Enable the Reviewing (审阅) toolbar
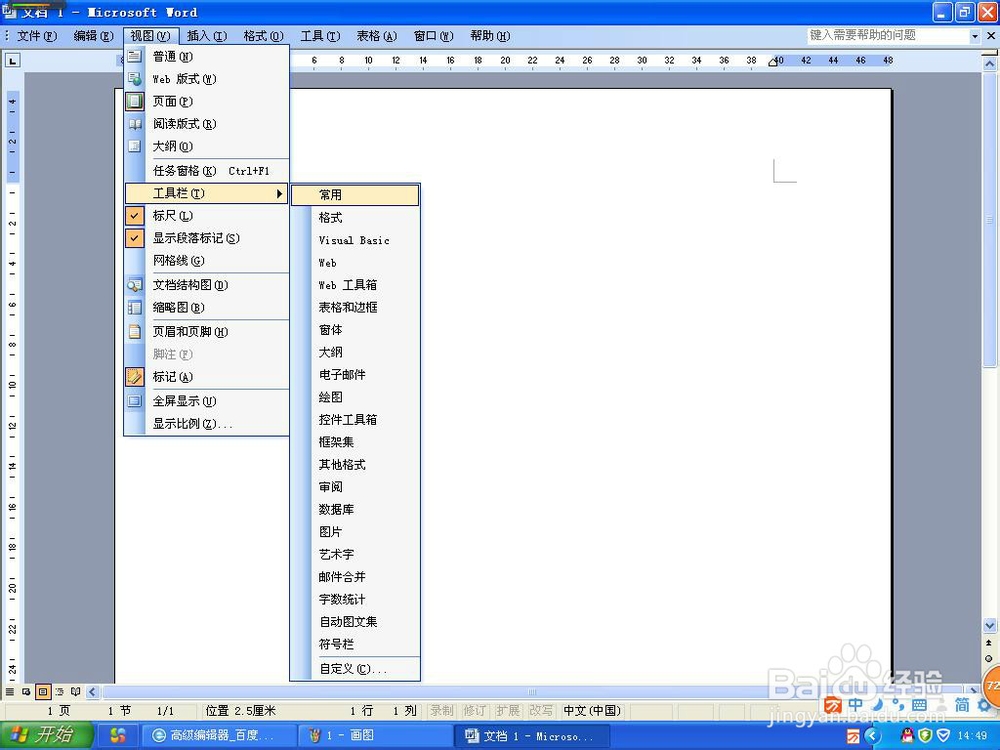The image size is (1000, 750). tap(355, 487)
